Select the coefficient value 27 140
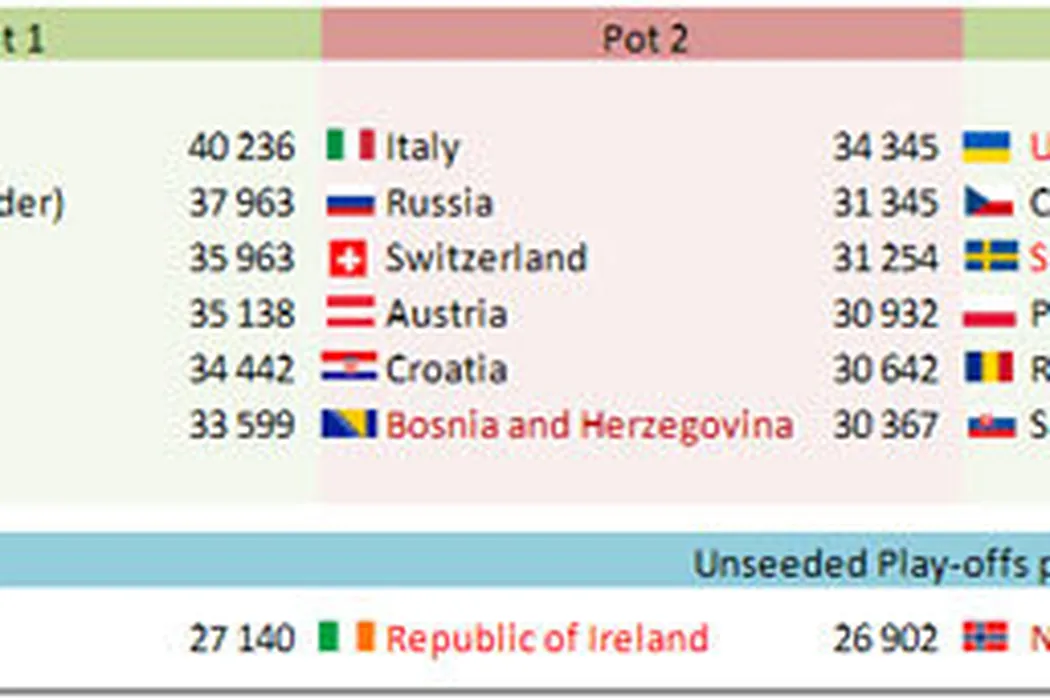Viewport: 1050px width, 700px height. coord(241,638)
